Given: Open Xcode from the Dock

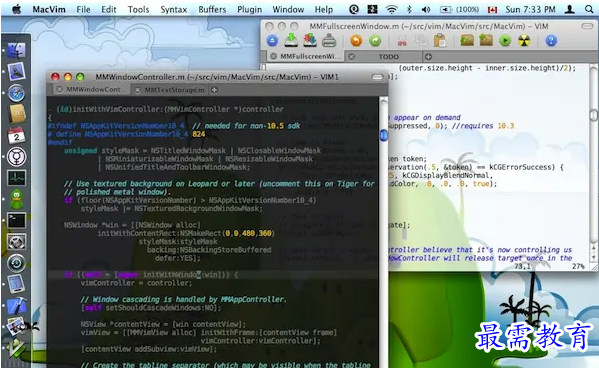Looking at the screenshot, I should (x=16, y=306).
